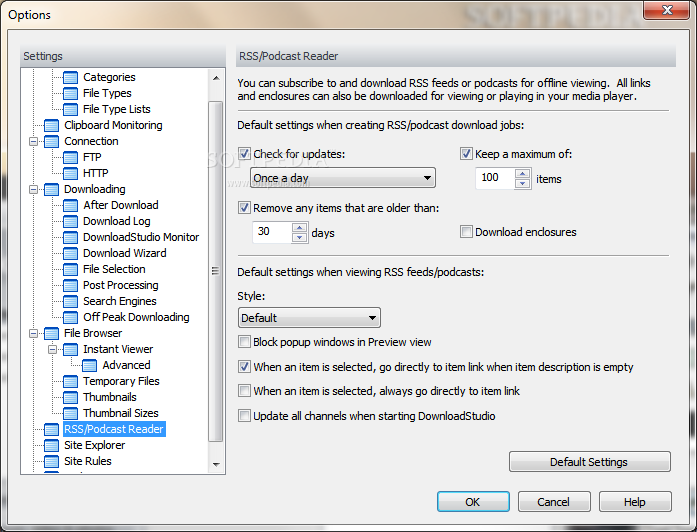Click the DownloadStudio Monitor page icon

(x=70, y=237)
